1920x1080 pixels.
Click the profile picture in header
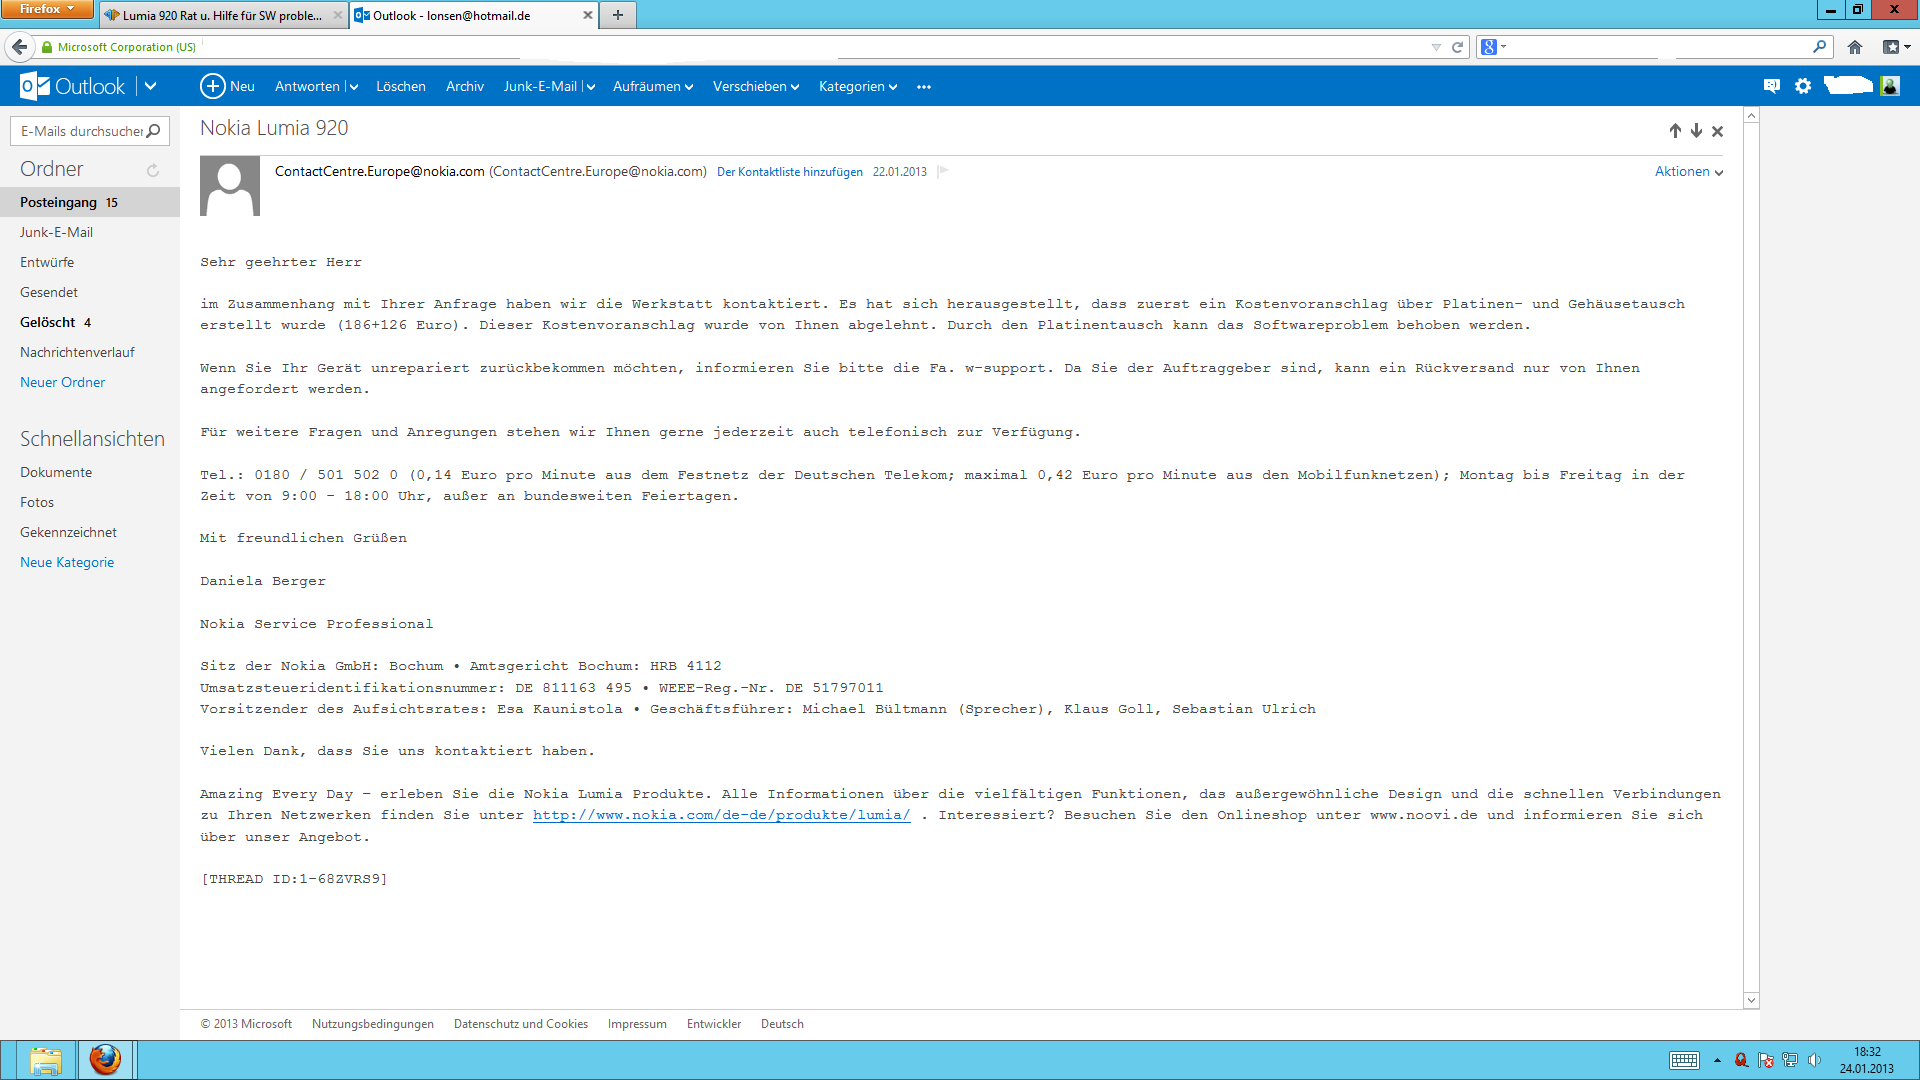point(1889,86)
